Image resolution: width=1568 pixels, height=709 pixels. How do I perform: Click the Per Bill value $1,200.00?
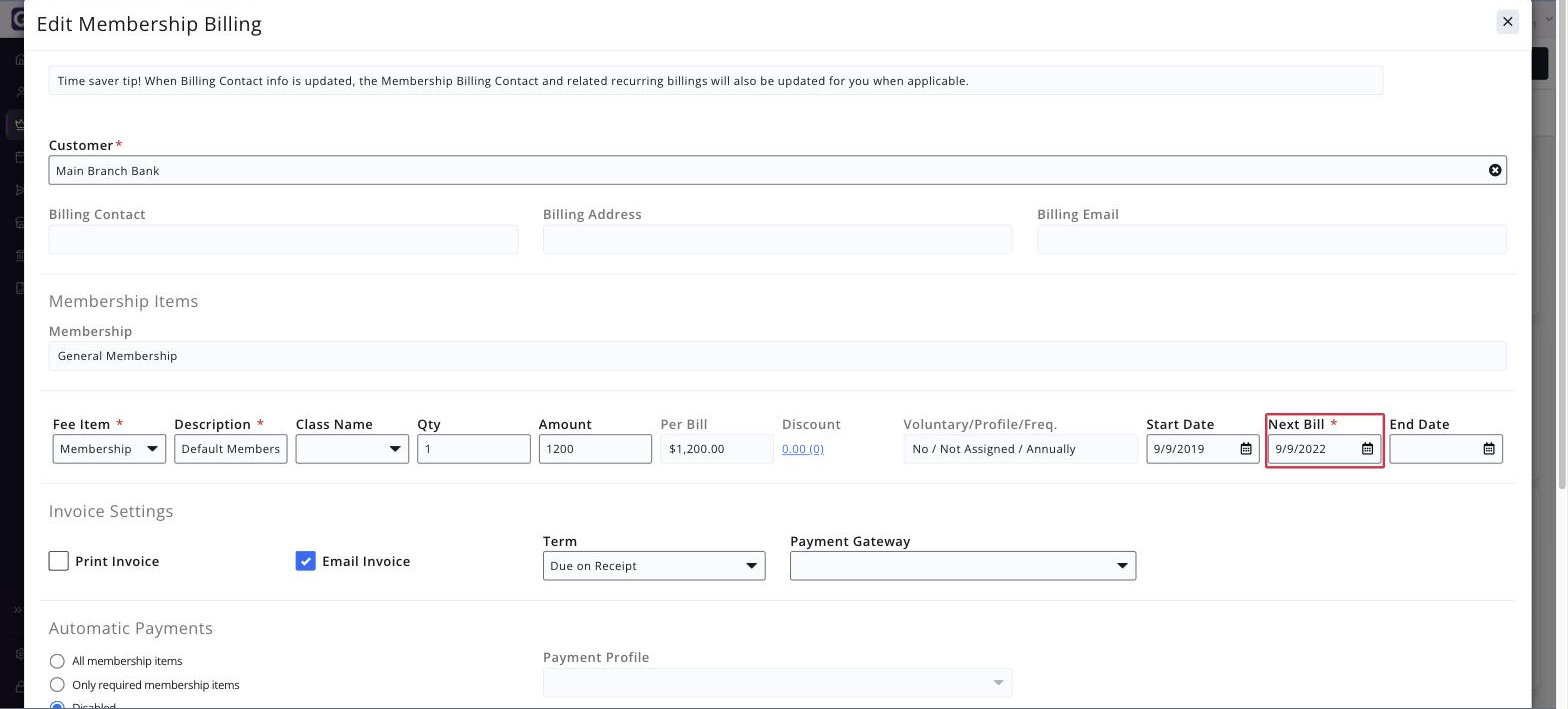716,449
